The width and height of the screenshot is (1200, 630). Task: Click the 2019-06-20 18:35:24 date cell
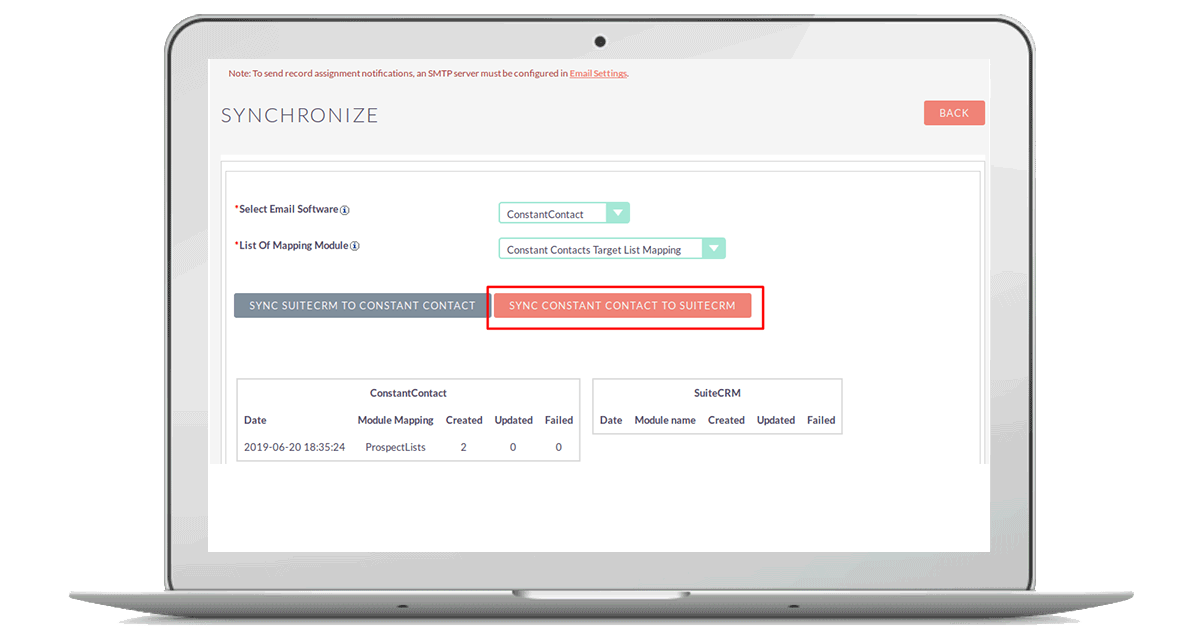click(x=295, y=447)
